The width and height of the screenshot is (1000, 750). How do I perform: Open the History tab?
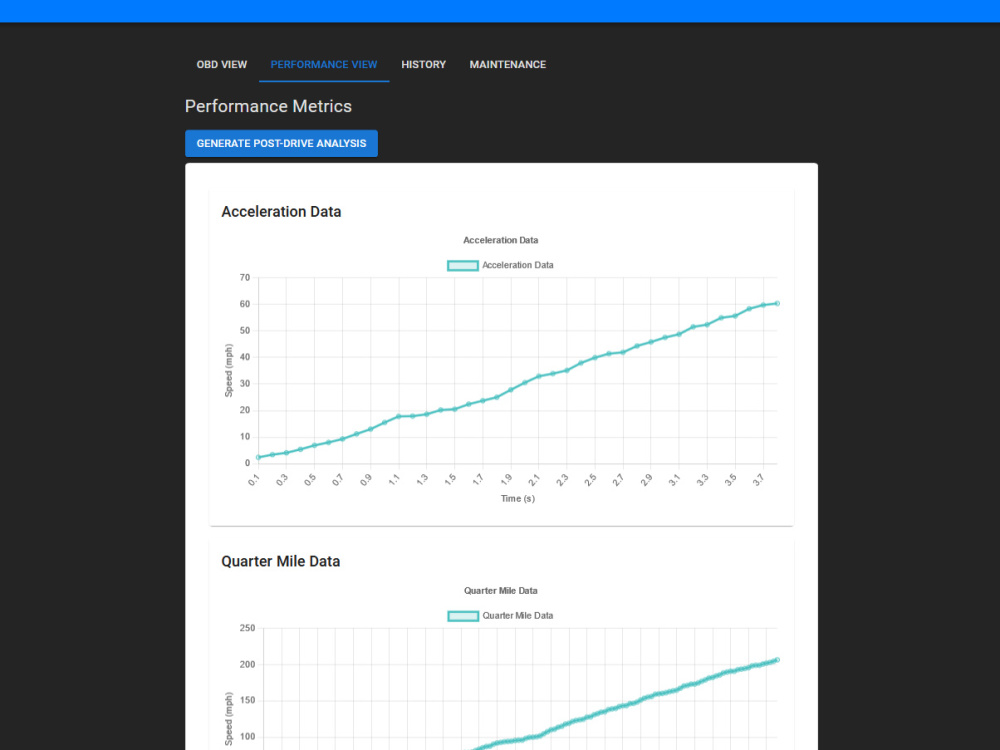pyautogui.click(x=423, y=64)
